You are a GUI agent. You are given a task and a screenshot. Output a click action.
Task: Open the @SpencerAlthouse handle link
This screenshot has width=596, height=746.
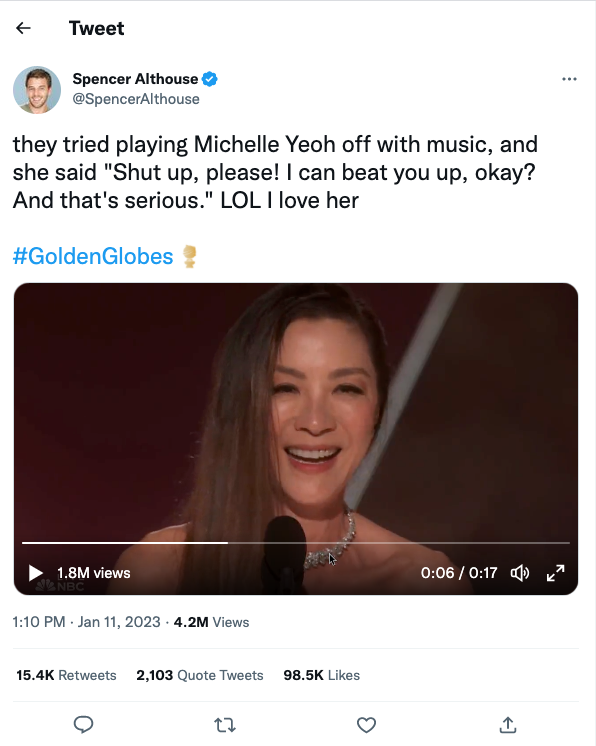pos(136,99)
